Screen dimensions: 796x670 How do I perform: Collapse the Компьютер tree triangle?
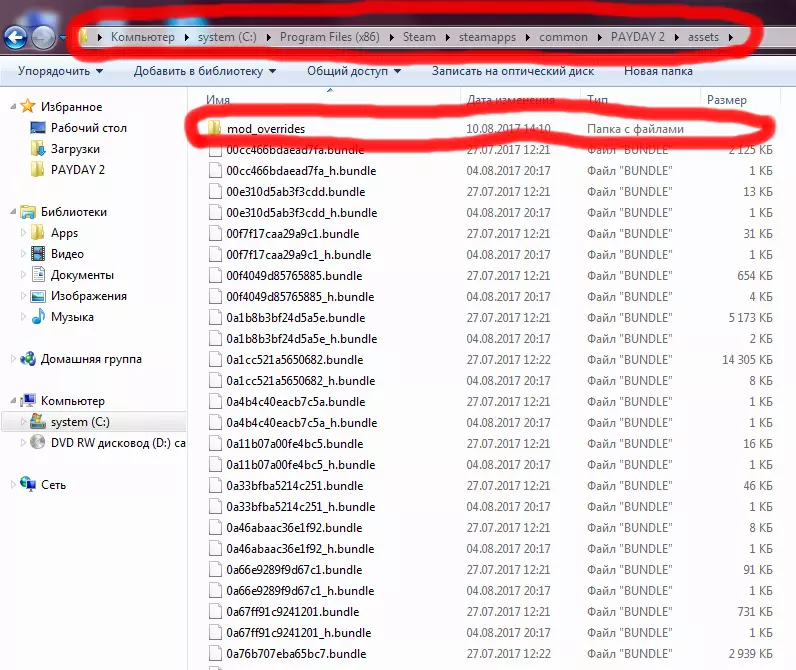(x=13, y=401)
